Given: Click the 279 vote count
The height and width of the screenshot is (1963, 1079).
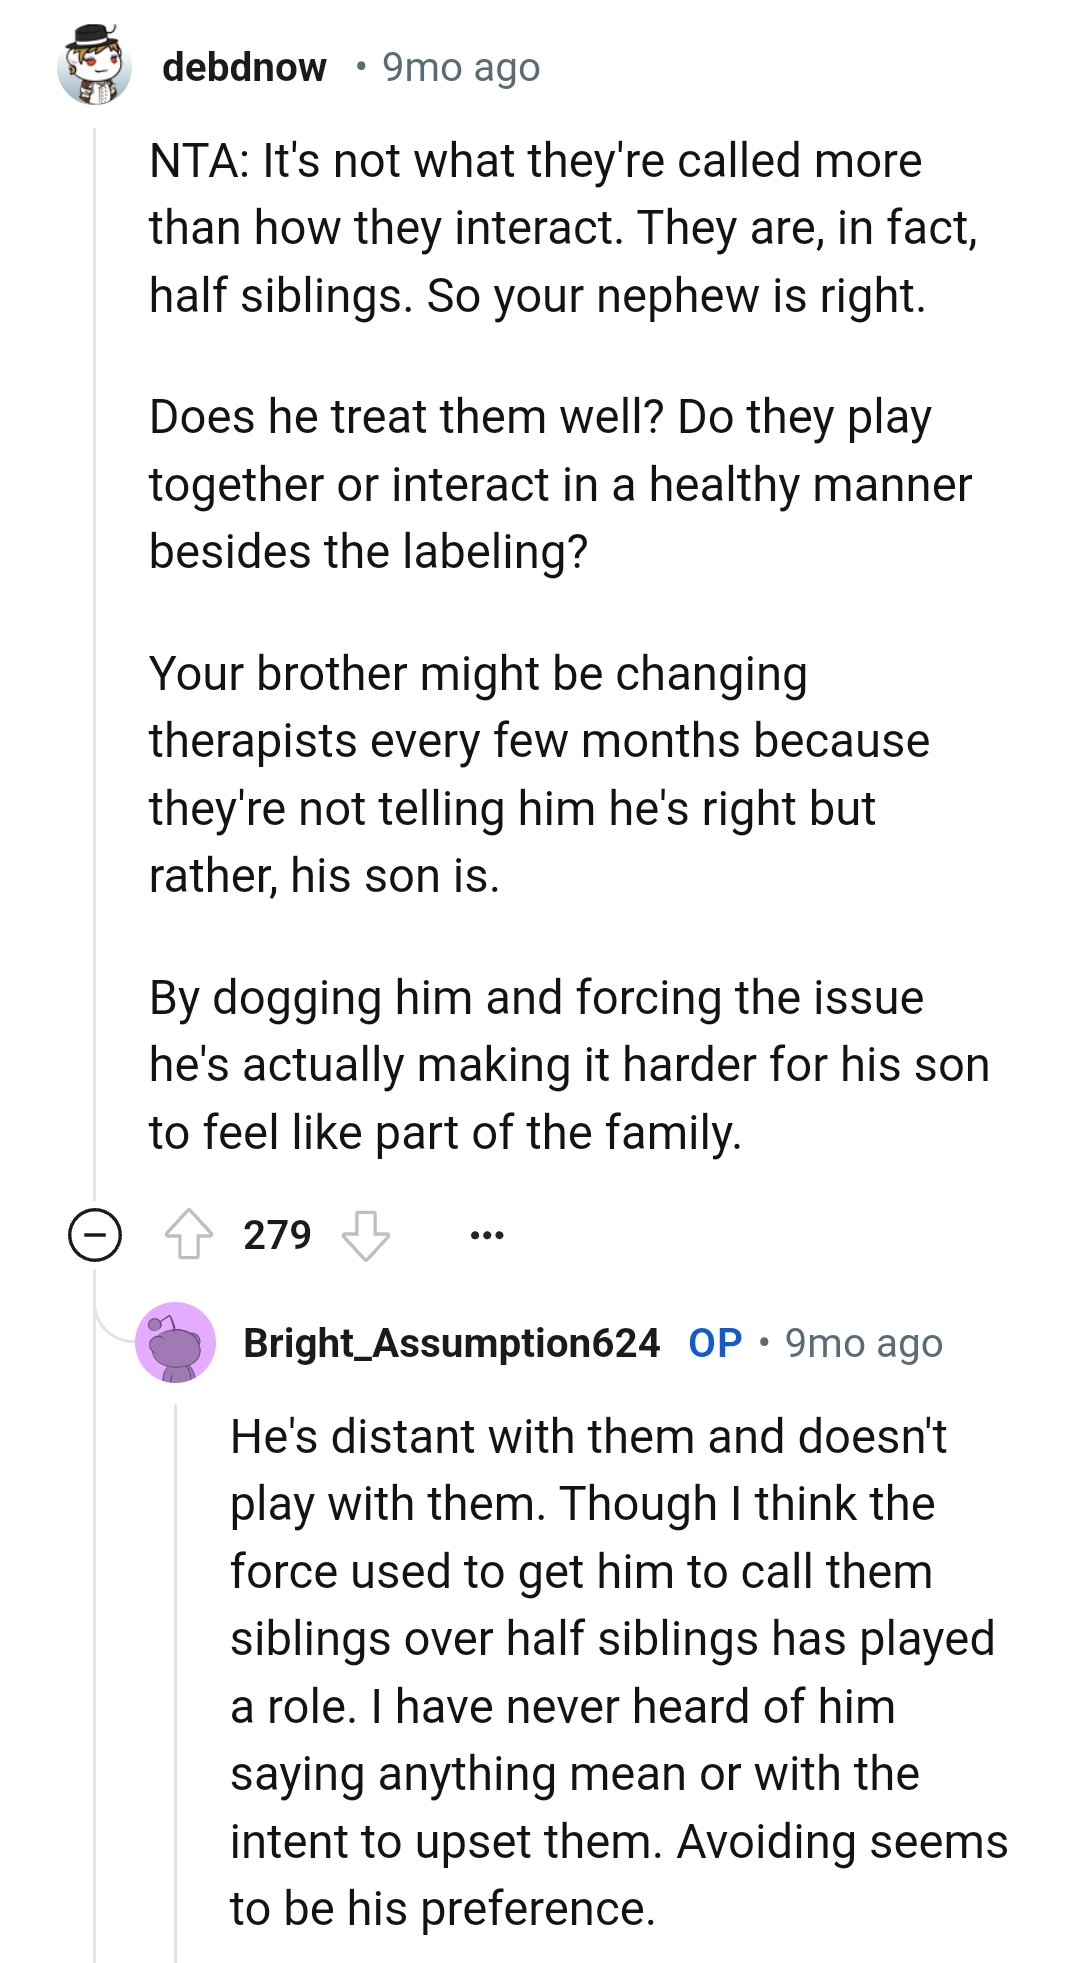Looking at the screenshot, I should [277, 1234].
